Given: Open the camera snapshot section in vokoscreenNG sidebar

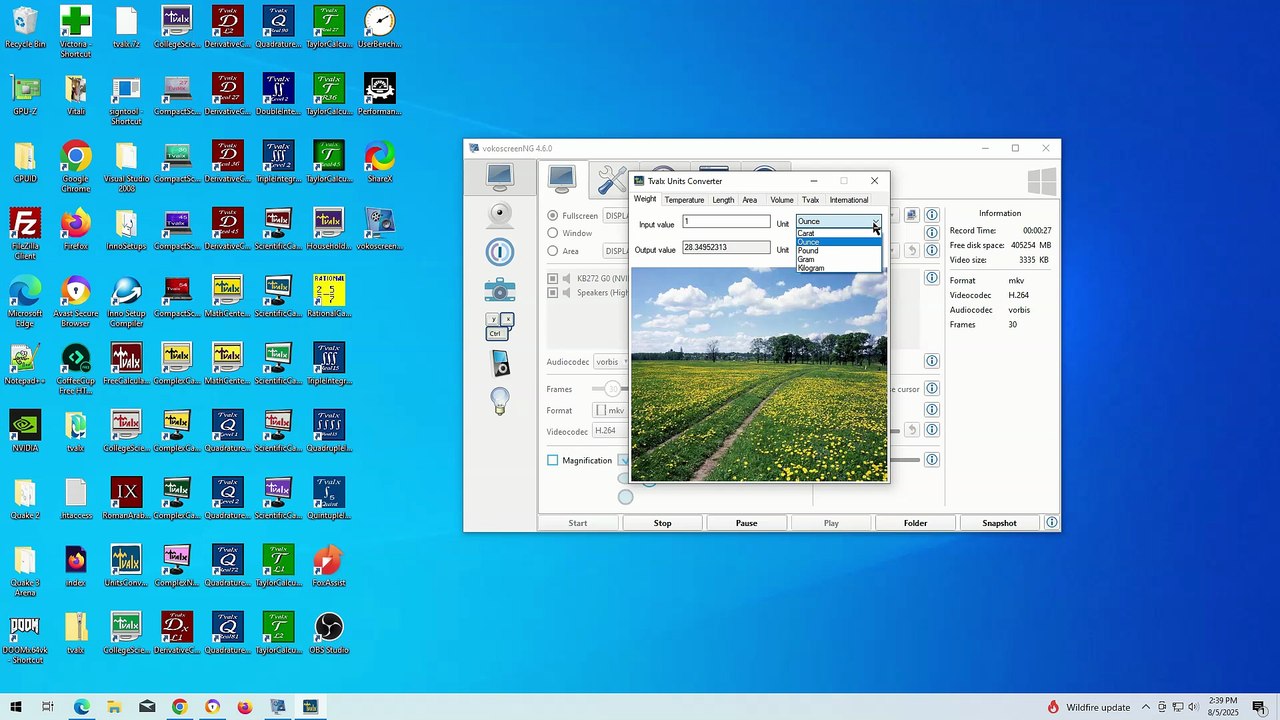Looking at the screenshot, I should pos(500,290).
